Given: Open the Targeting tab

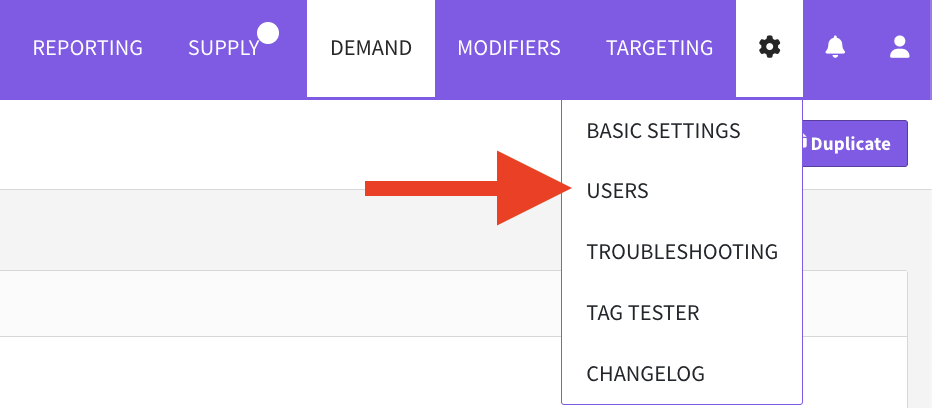Looking at the screenshot, I should [659, 48].
